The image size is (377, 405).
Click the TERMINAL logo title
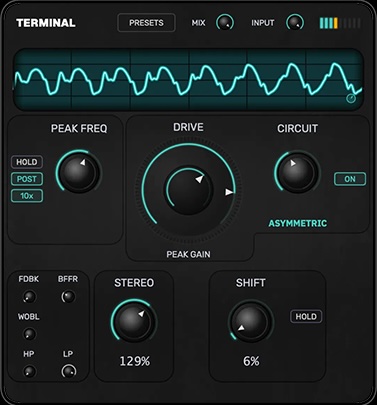[46, 23]
